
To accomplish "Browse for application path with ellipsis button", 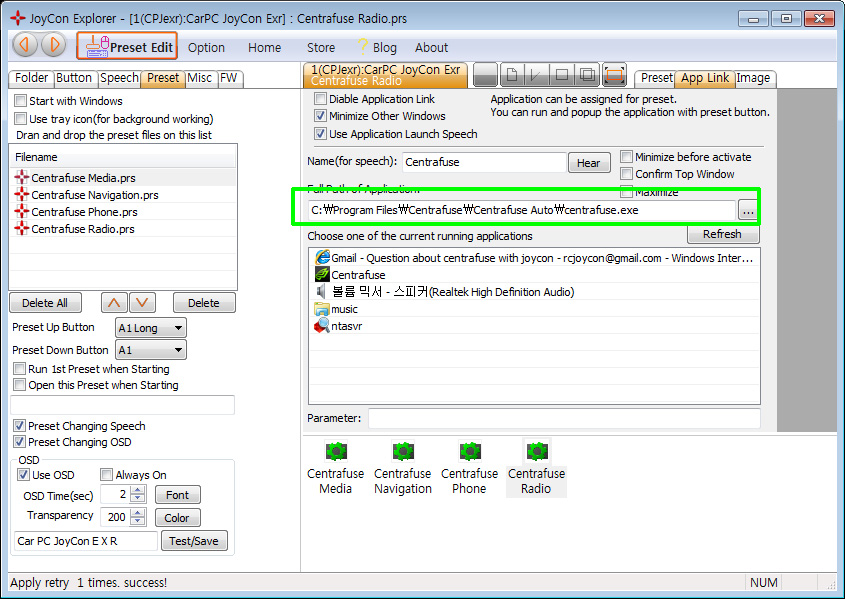I will point(748,211).
